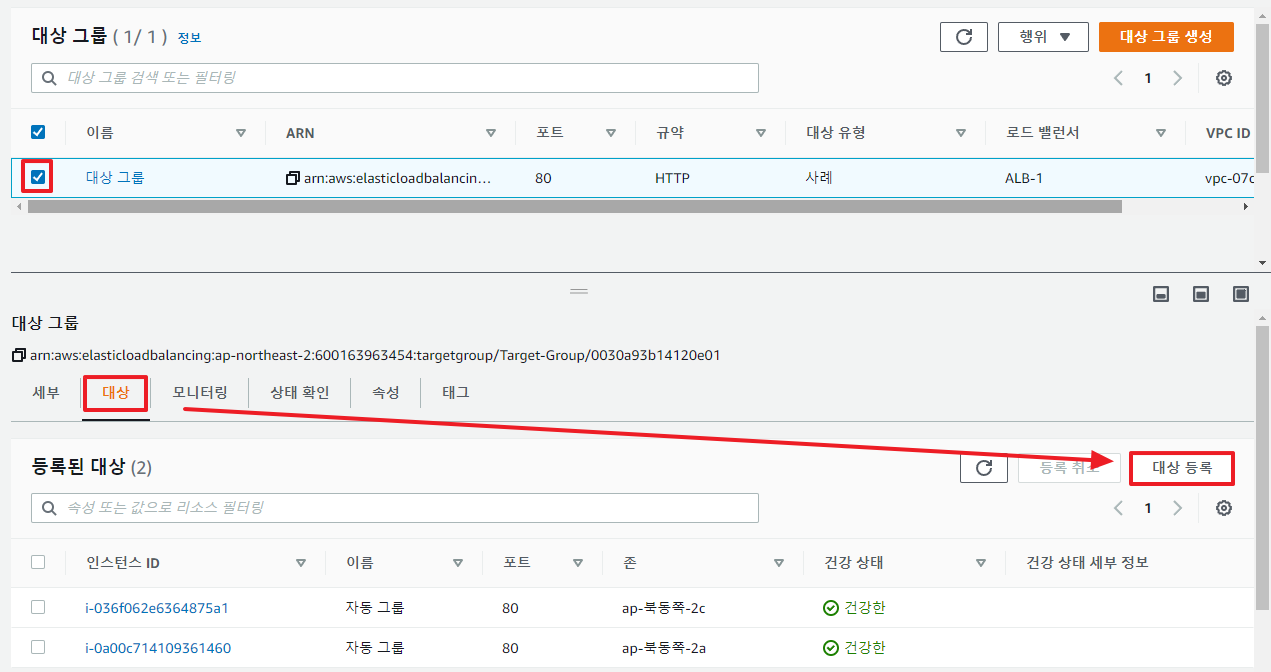Refresh the registered targets list
The image size is (1271, 672).
[984, 467]
